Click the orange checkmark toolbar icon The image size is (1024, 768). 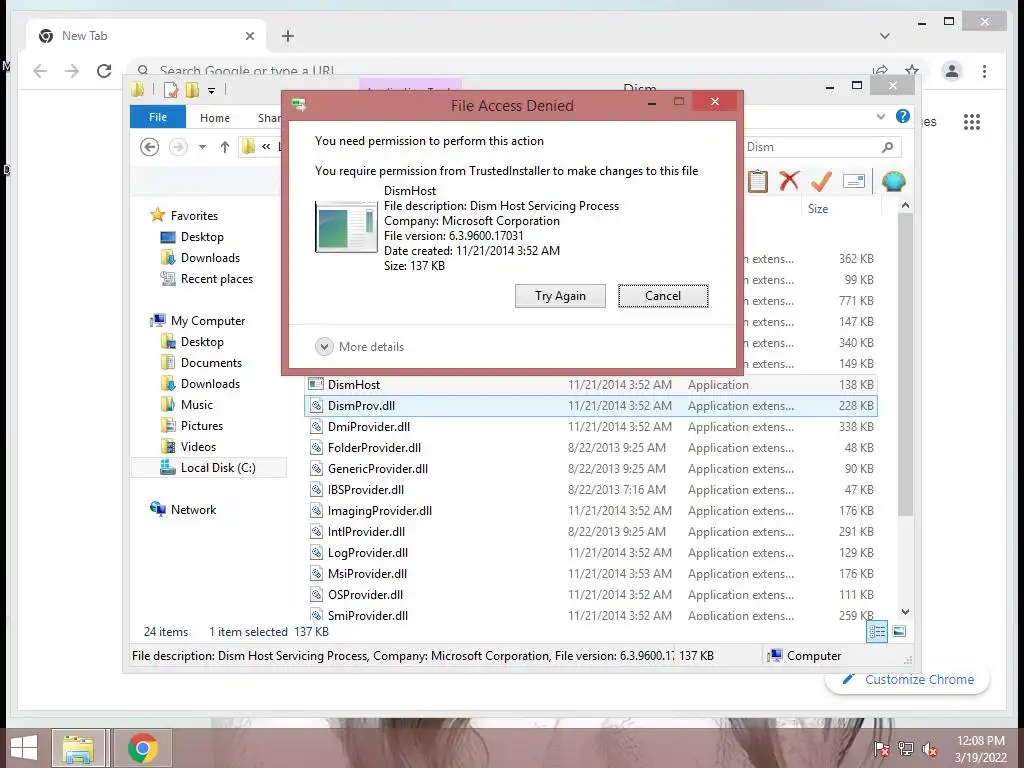coord(821,181)
